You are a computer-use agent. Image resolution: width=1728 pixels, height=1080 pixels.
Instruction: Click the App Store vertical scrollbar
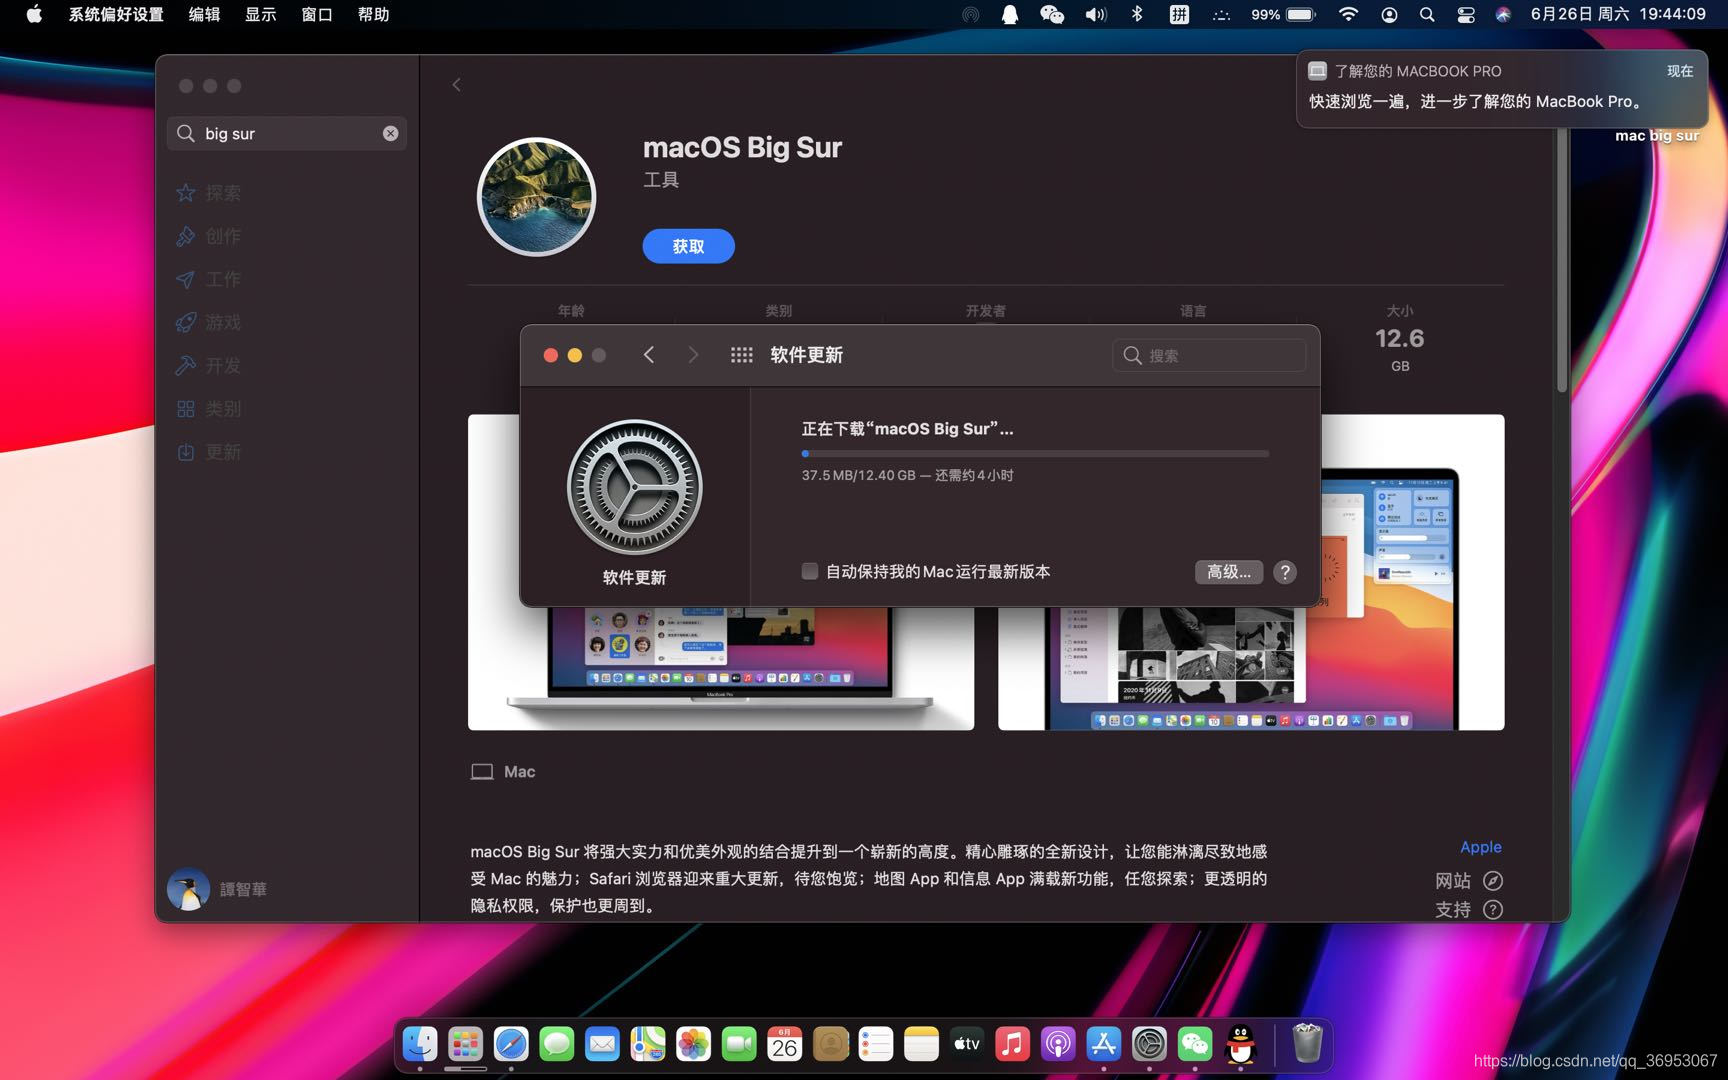click(1562, 260)
